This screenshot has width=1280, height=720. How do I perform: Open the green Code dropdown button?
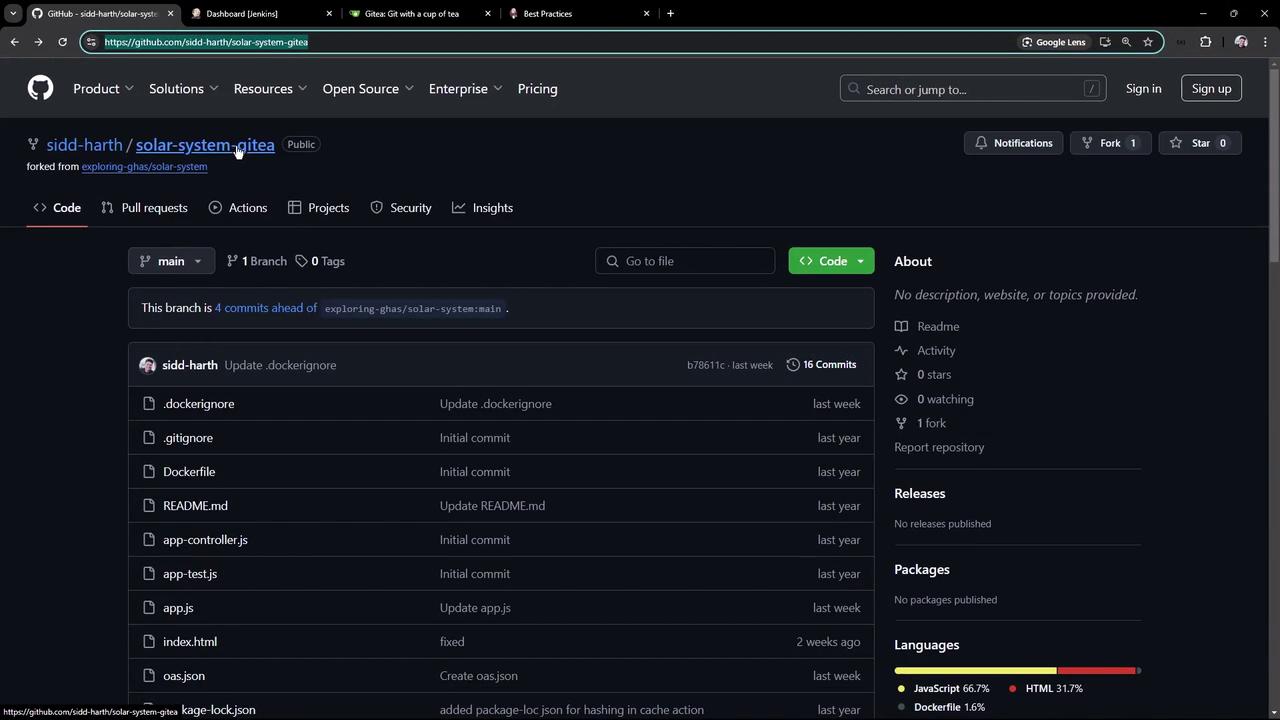coord(831,261)
